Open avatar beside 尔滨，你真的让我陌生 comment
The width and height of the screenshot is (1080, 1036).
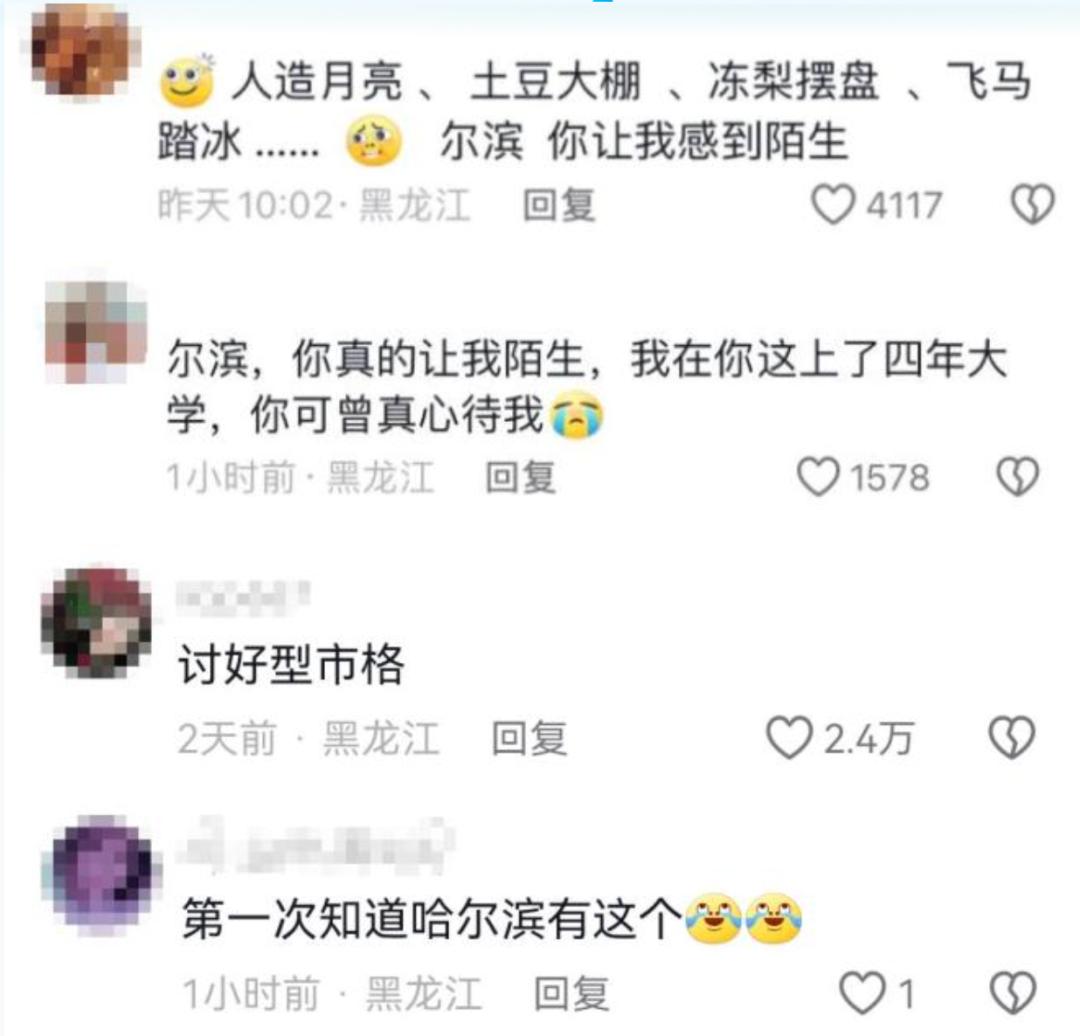96,332
